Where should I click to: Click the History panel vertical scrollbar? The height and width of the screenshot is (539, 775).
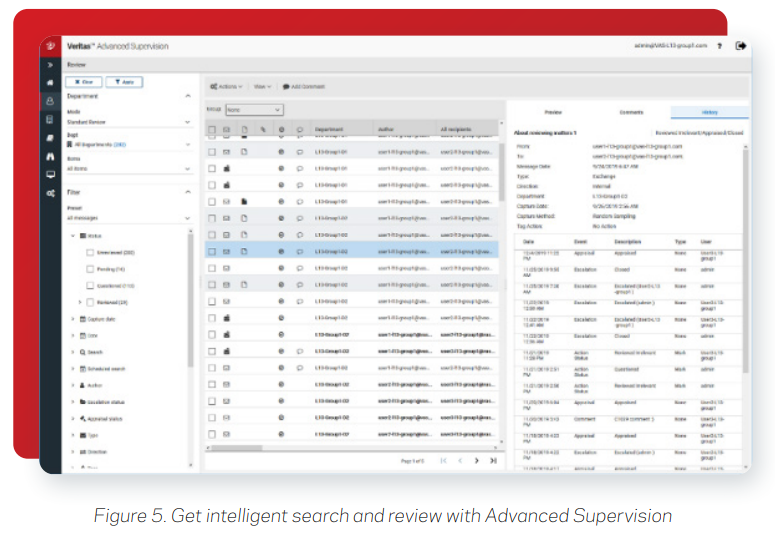click(745, 262)
